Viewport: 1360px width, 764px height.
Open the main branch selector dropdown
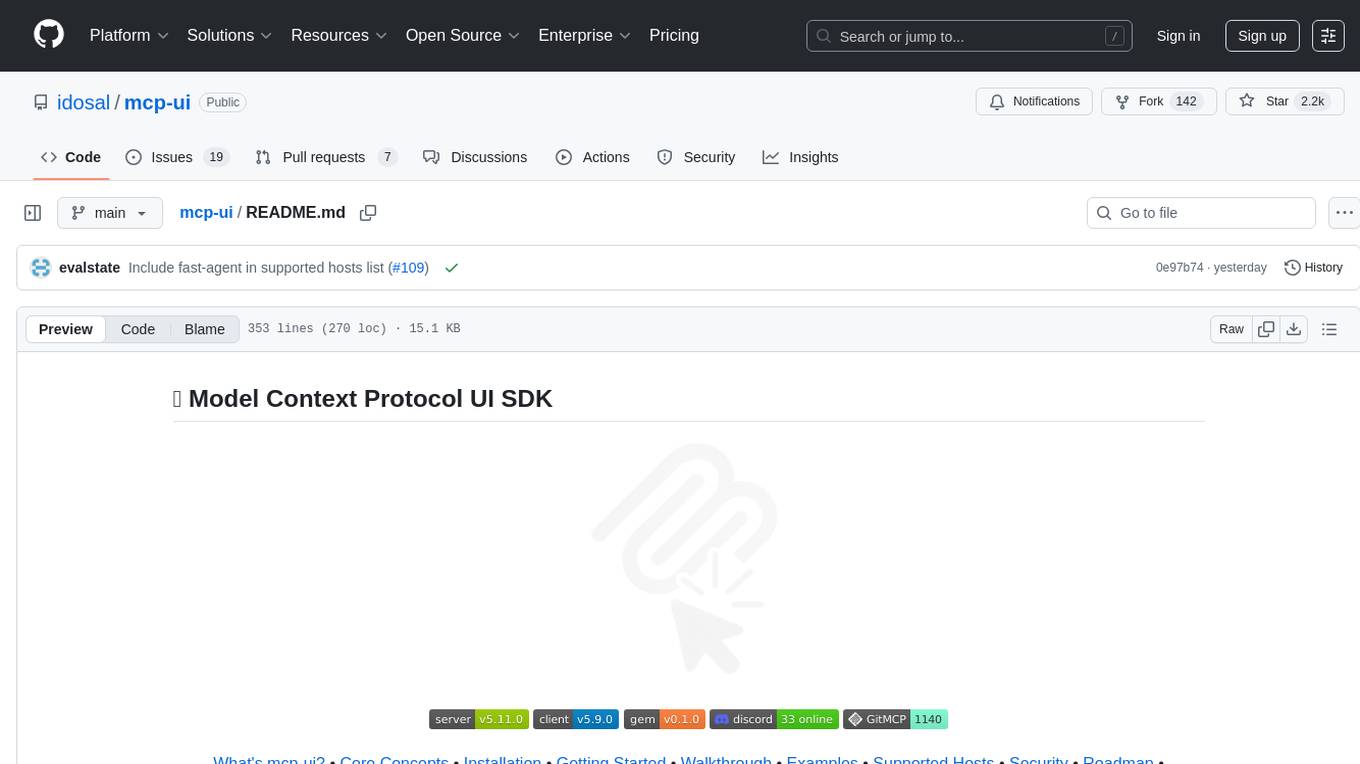110,213
